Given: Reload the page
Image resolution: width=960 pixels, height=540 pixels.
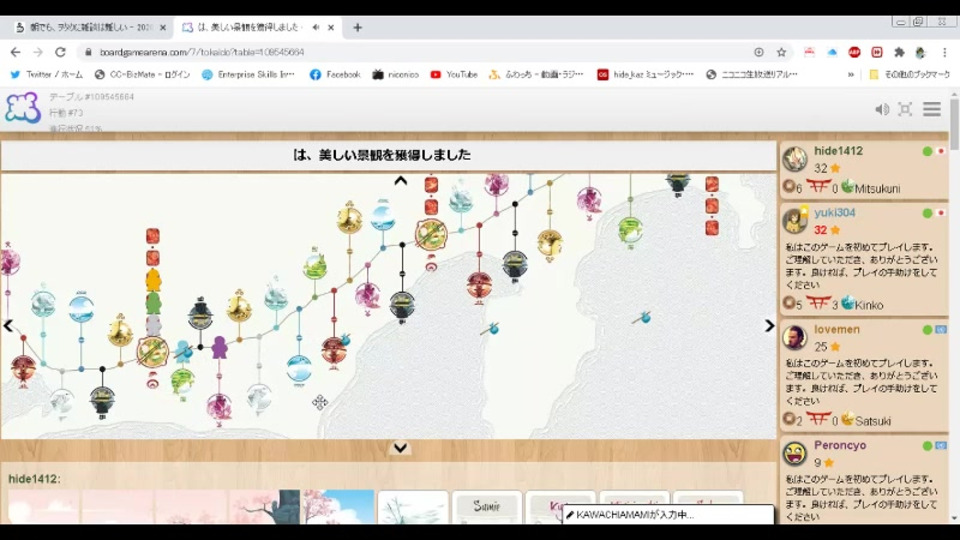Looking at the screenshot, I should tap(60, 52).
